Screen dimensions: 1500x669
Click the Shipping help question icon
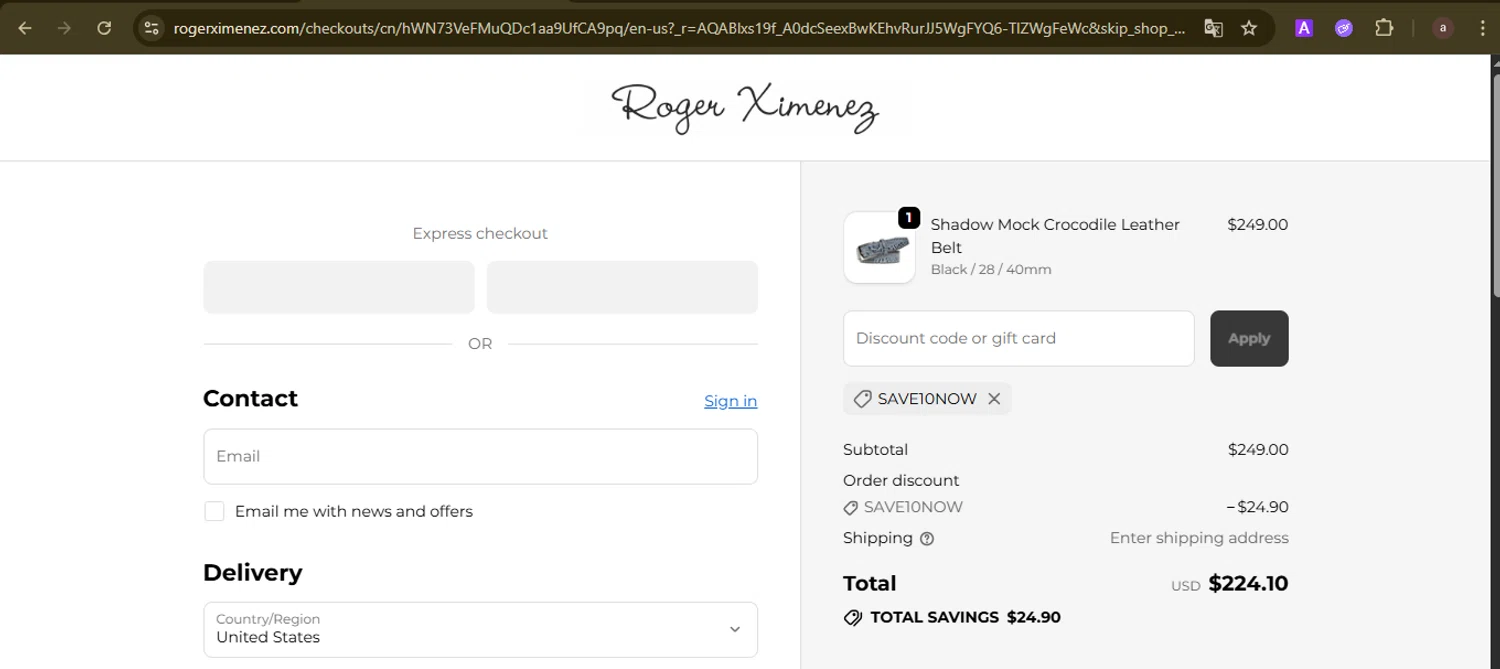[927, 539]
